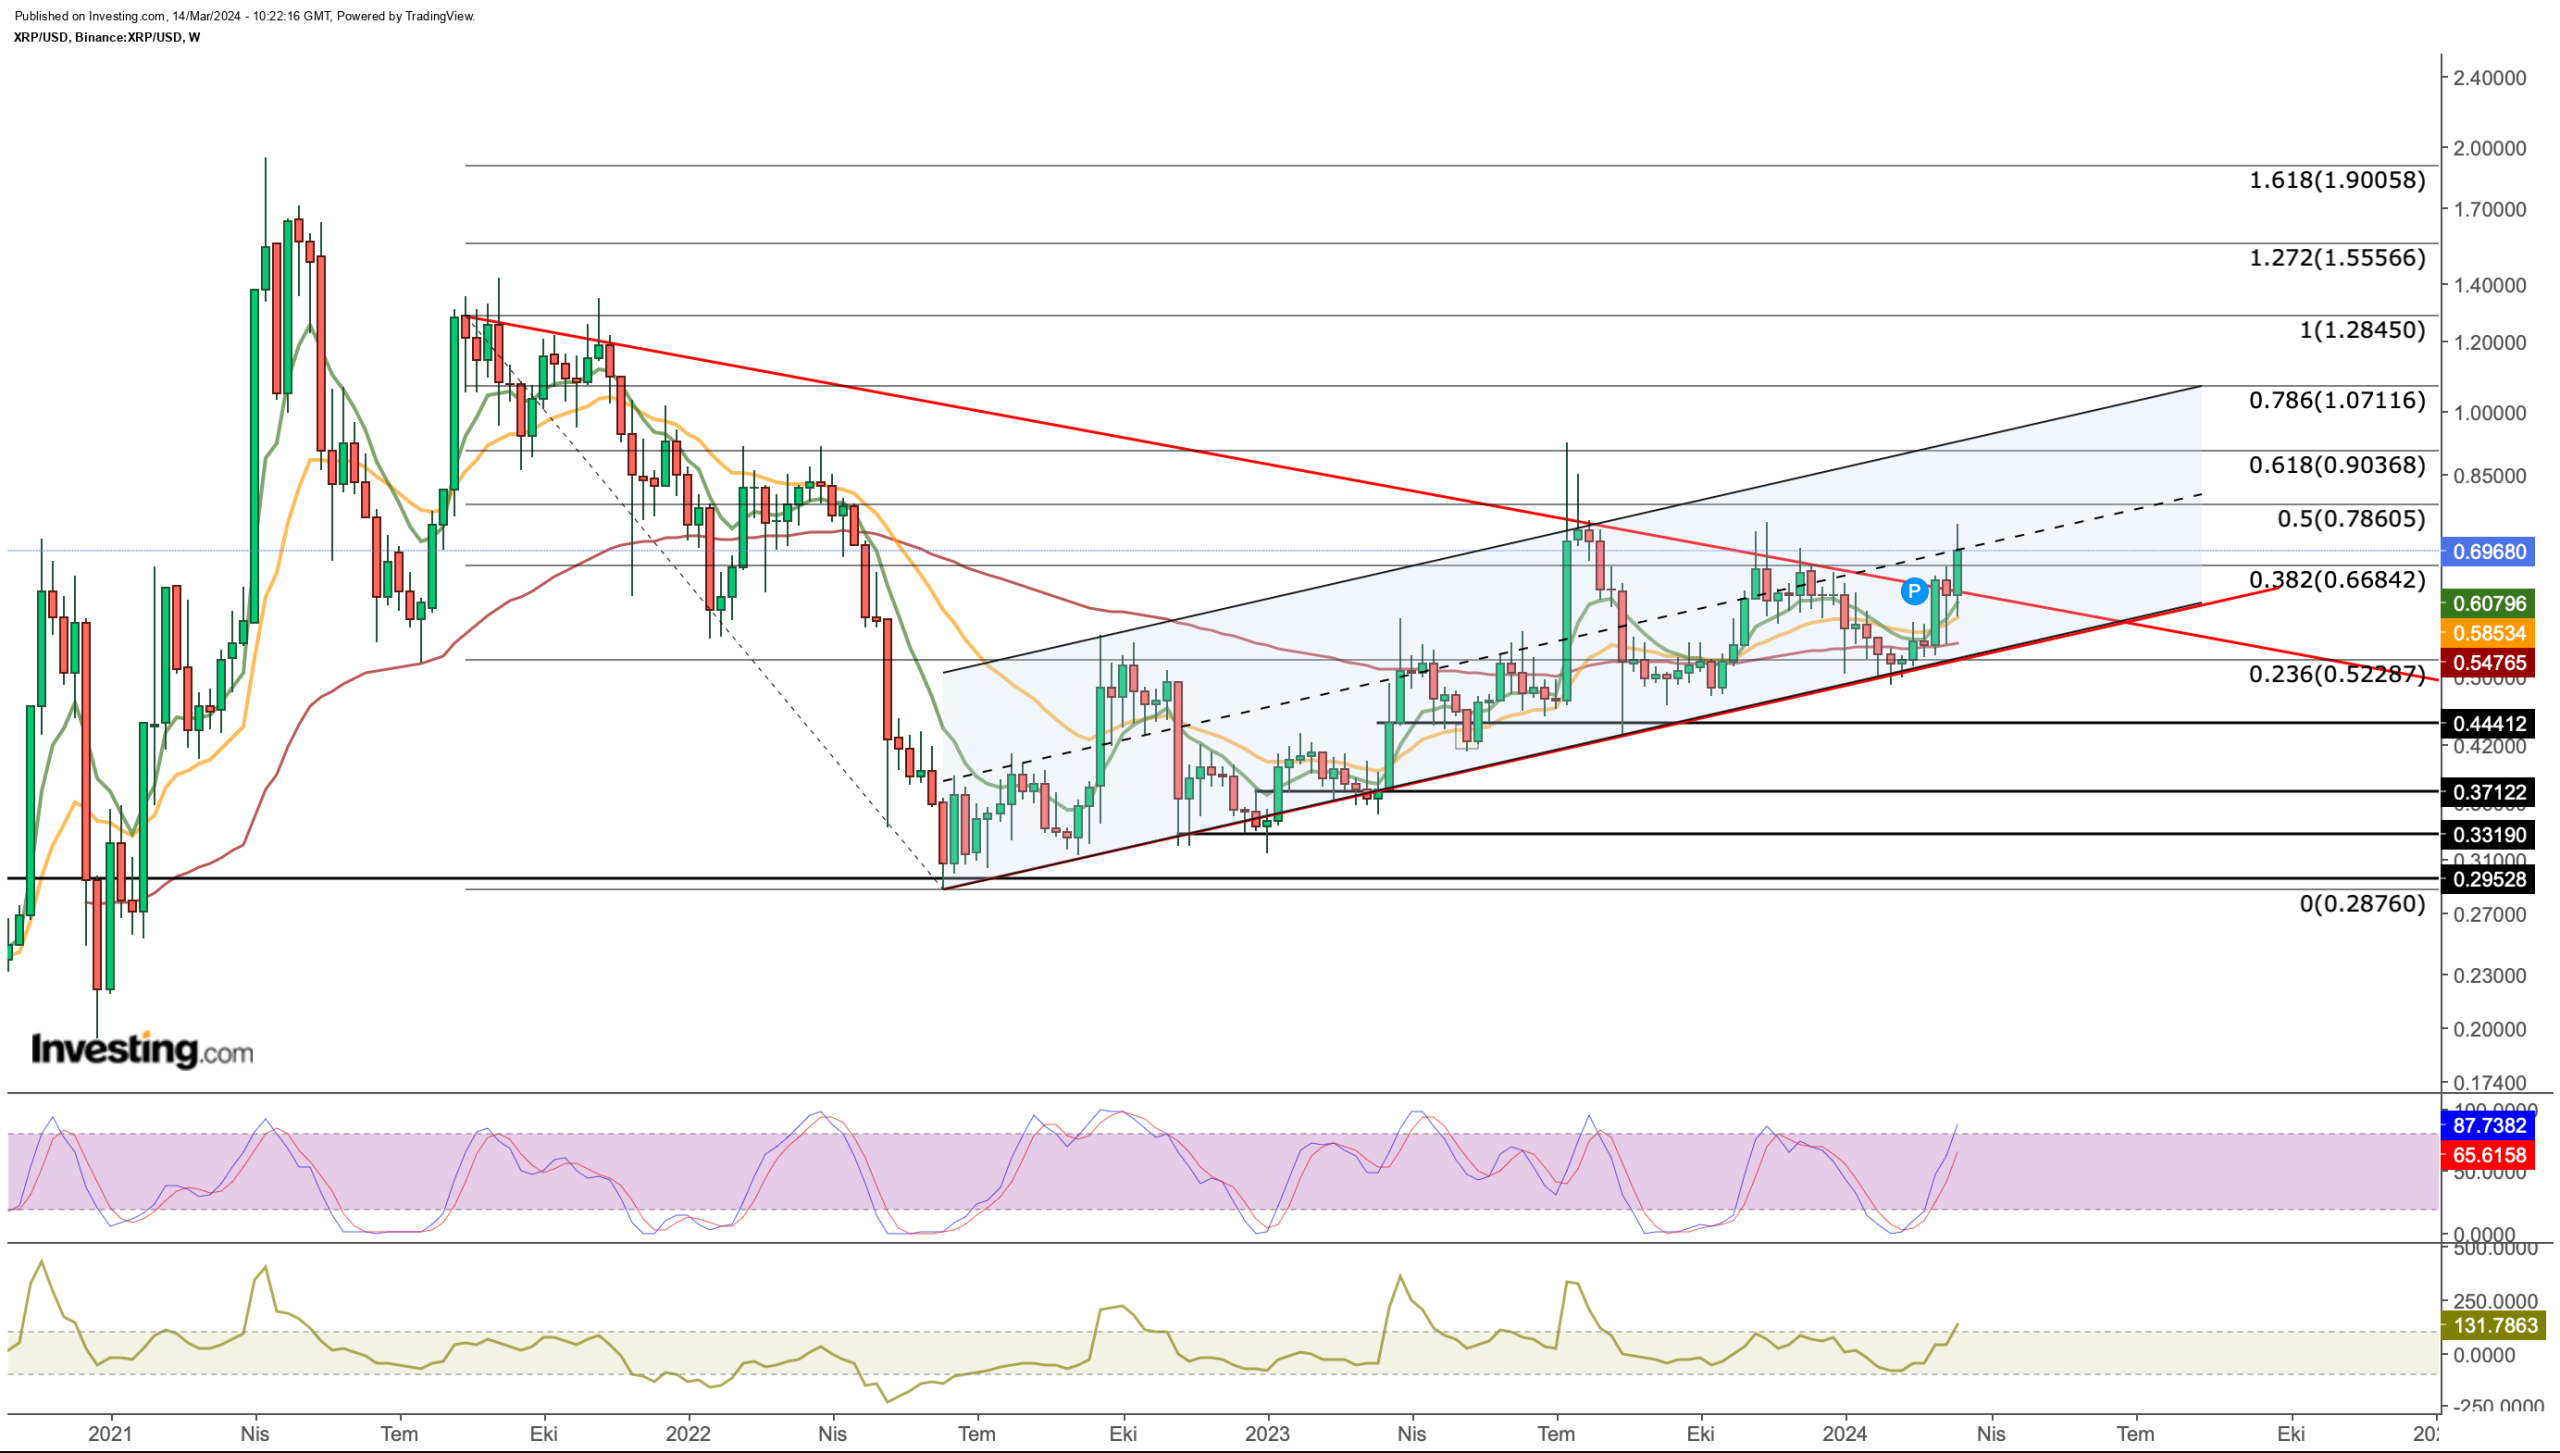The width and height of the screenshot is (2560, 1453).
Task: Click Fibonacci label 0.5(0.78605)
Action: (x=2350, y=519)
